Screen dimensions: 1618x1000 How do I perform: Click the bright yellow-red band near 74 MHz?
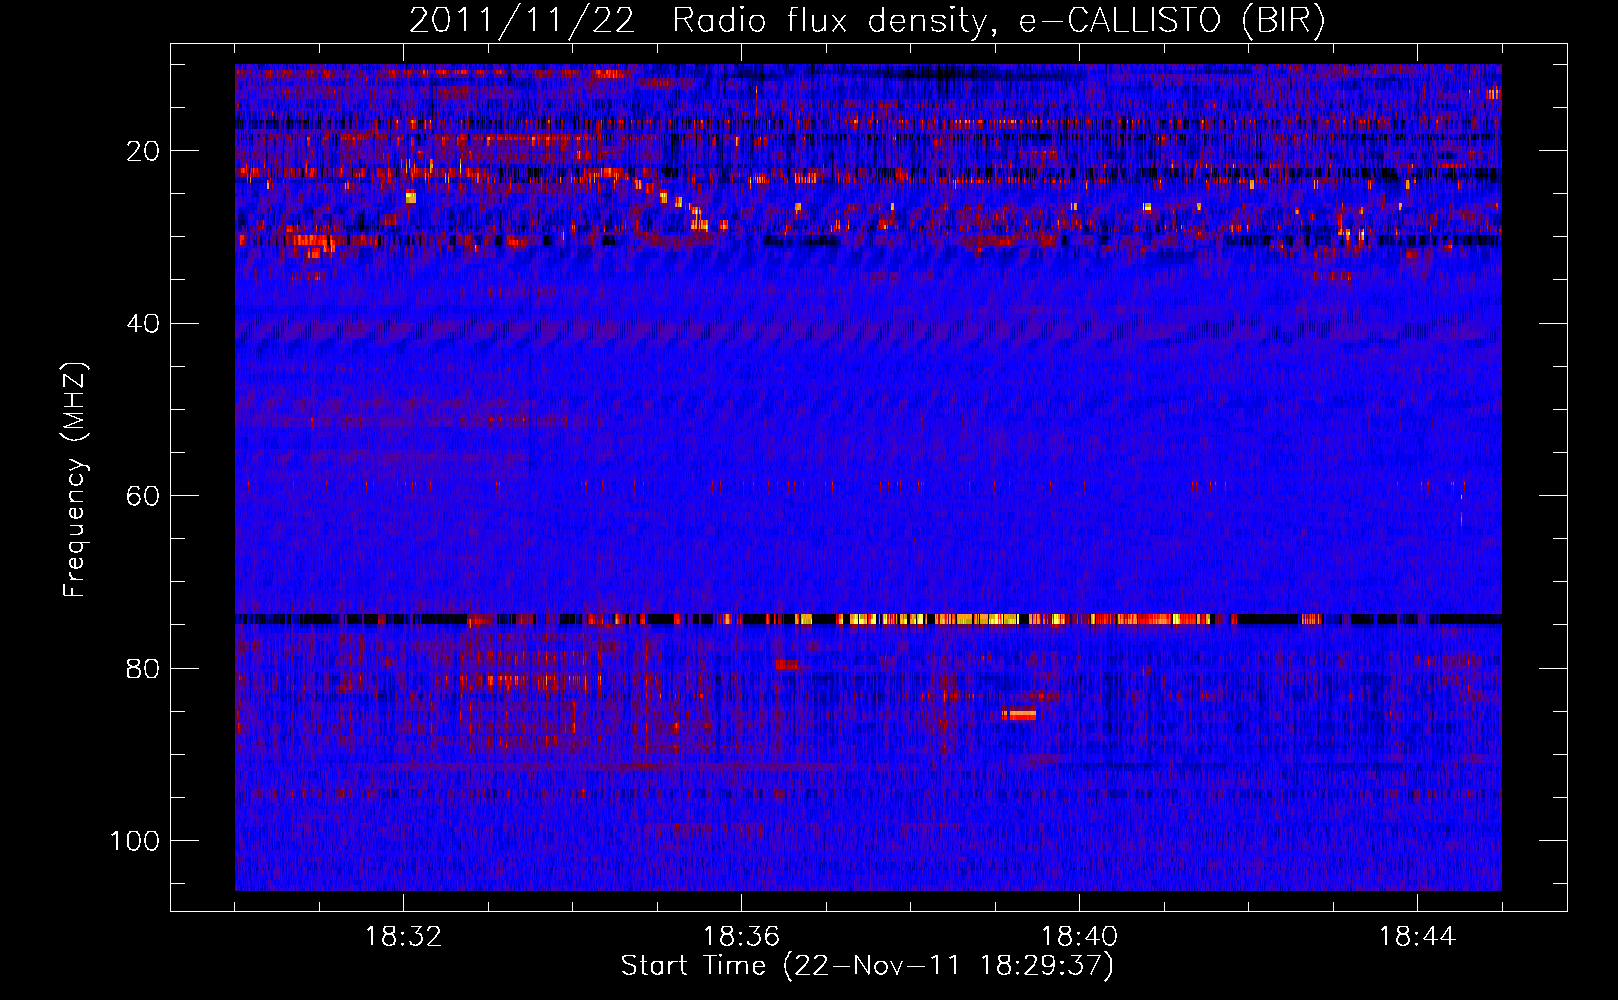tap(868, 619)
